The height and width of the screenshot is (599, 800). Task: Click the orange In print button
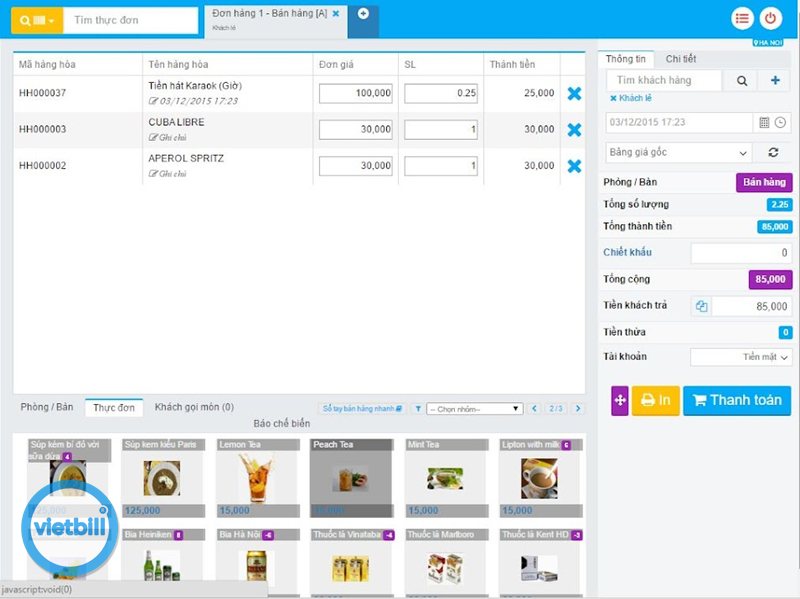click(x=655, y=400)
